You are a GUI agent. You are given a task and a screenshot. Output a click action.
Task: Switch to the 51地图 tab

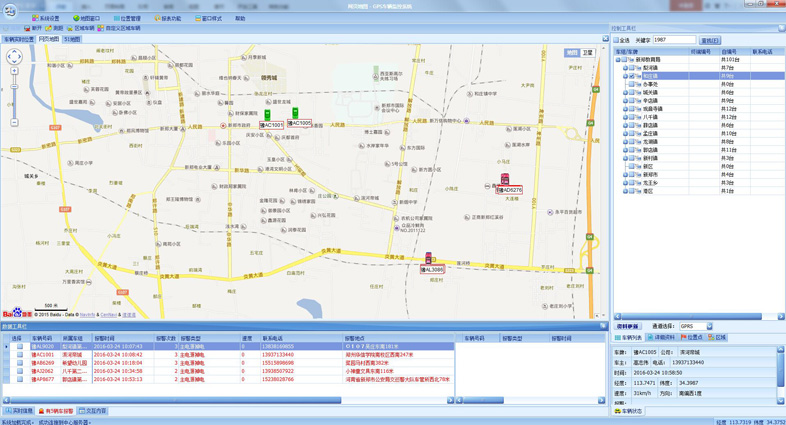[x=72, y=40]
